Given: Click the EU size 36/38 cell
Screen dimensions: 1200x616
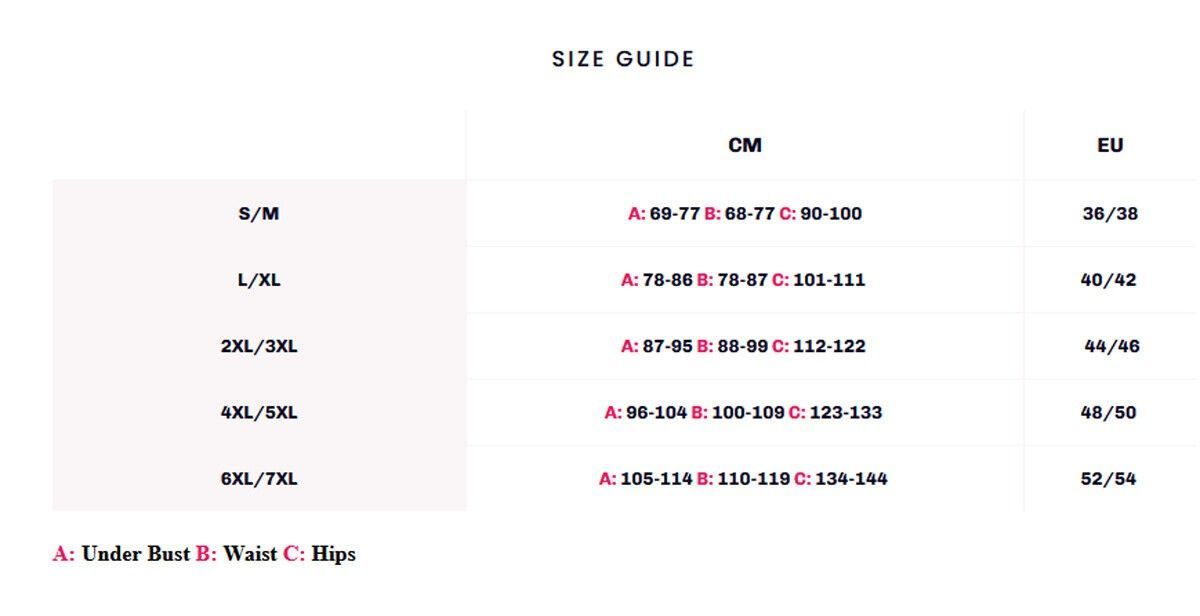Looking at the screenshot, I should click(x=1110, y=213).
